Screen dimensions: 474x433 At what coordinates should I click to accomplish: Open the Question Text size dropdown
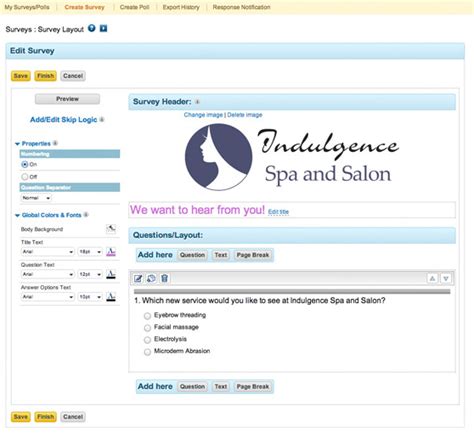coord(90,274)
